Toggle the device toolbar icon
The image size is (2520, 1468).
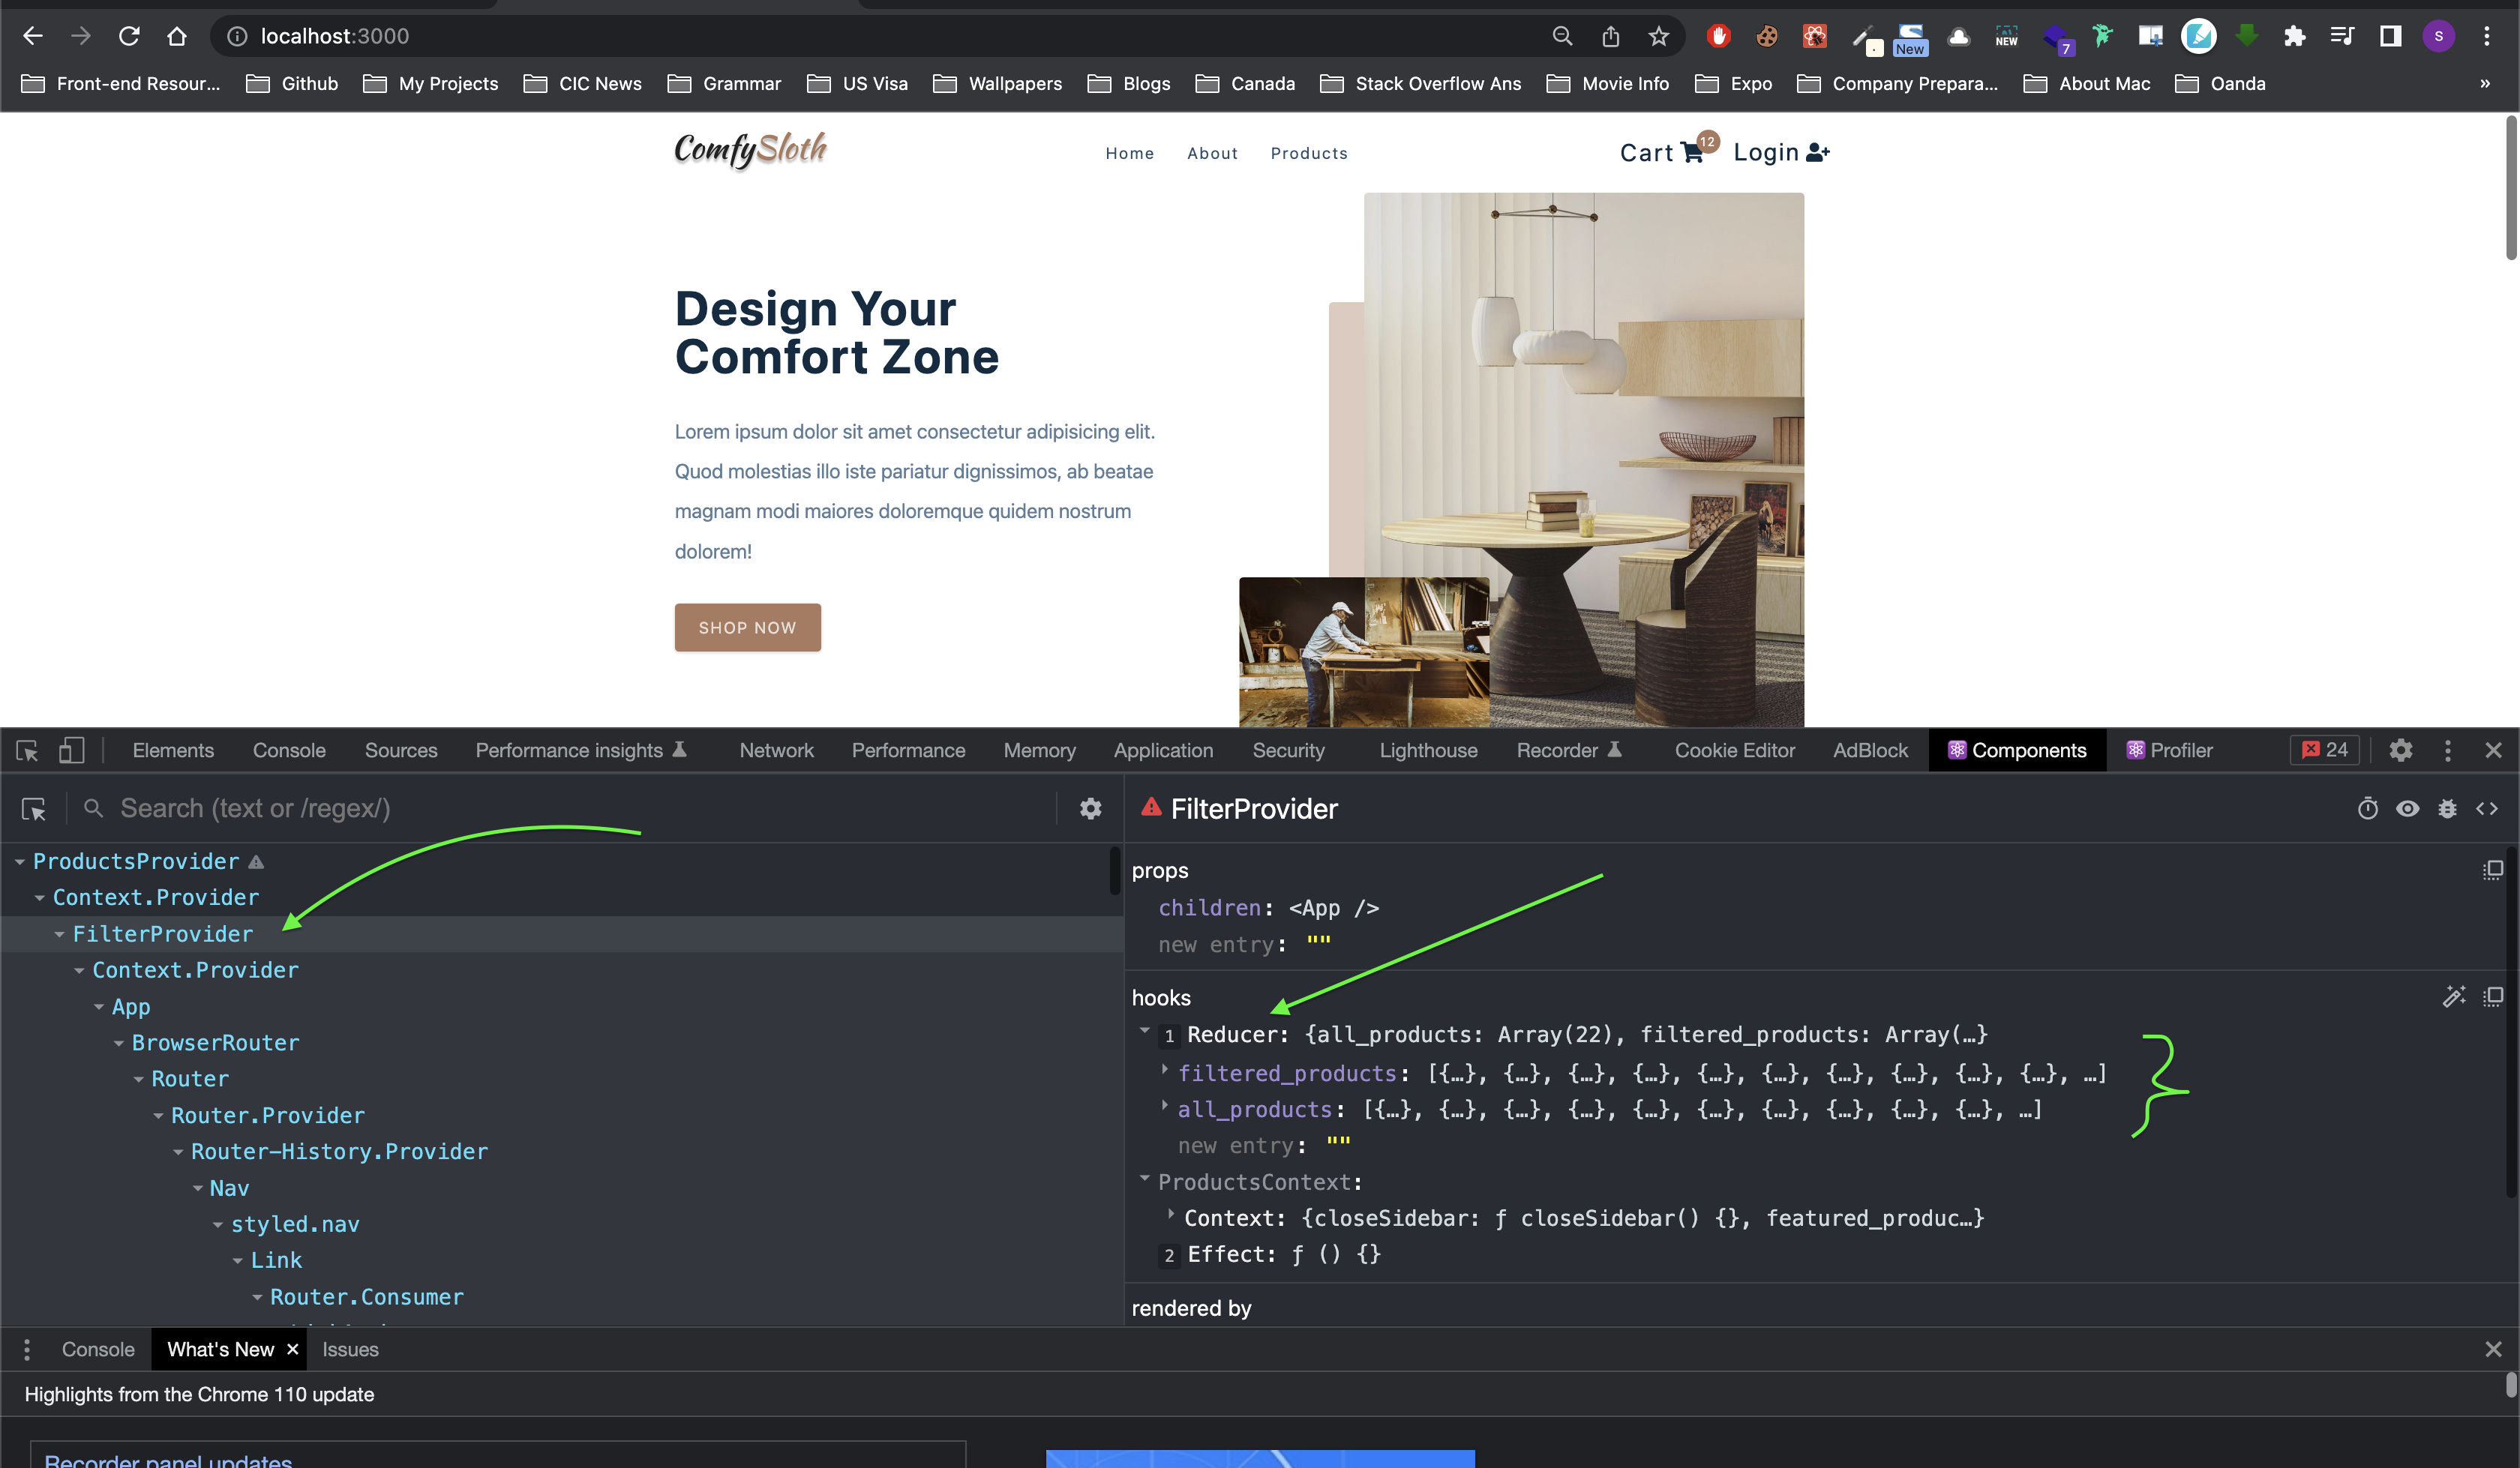click(71, 750)
